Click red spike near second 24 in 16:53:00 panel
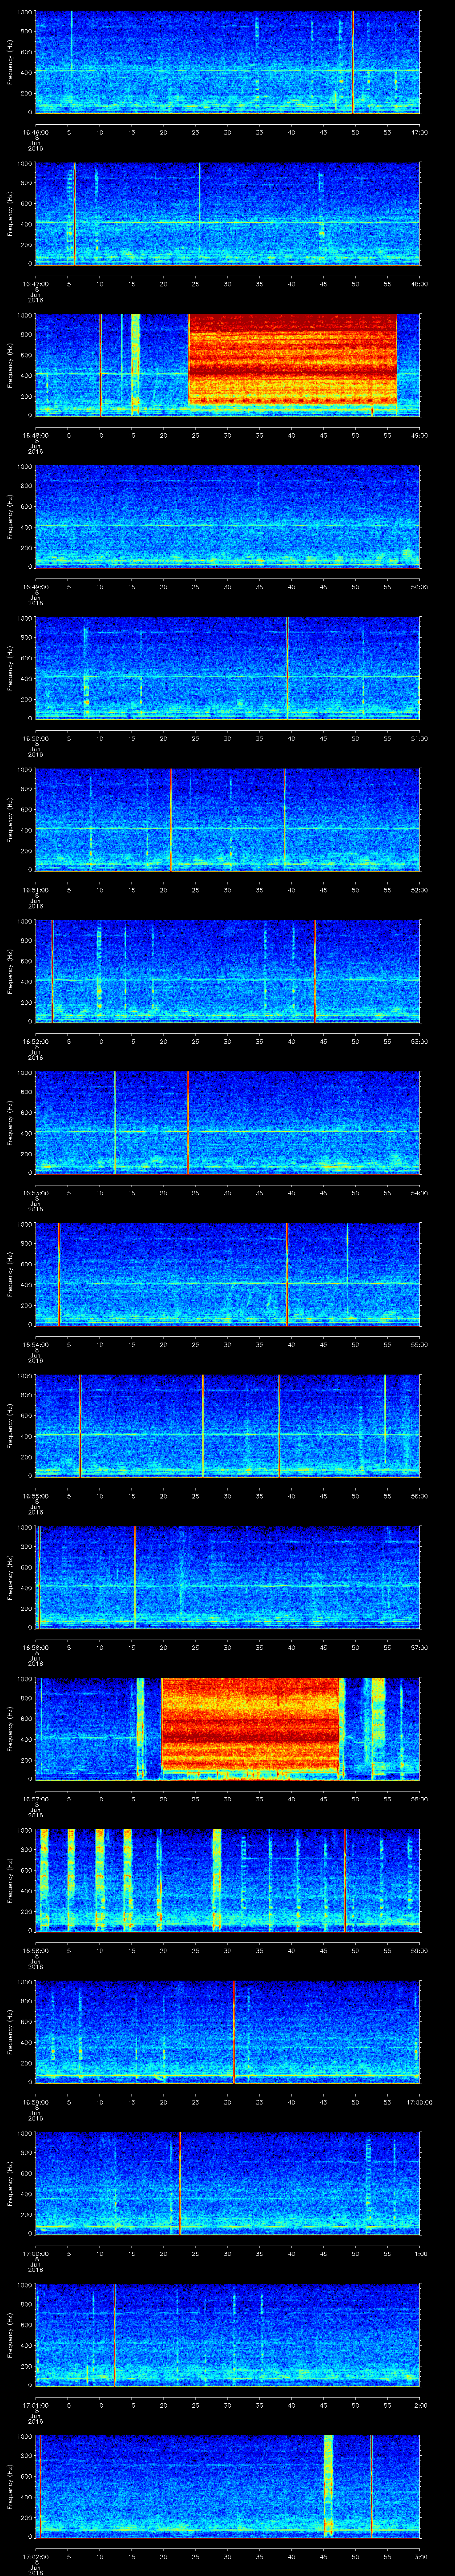The image size is (455, 2576). (x=188, y=1122)
